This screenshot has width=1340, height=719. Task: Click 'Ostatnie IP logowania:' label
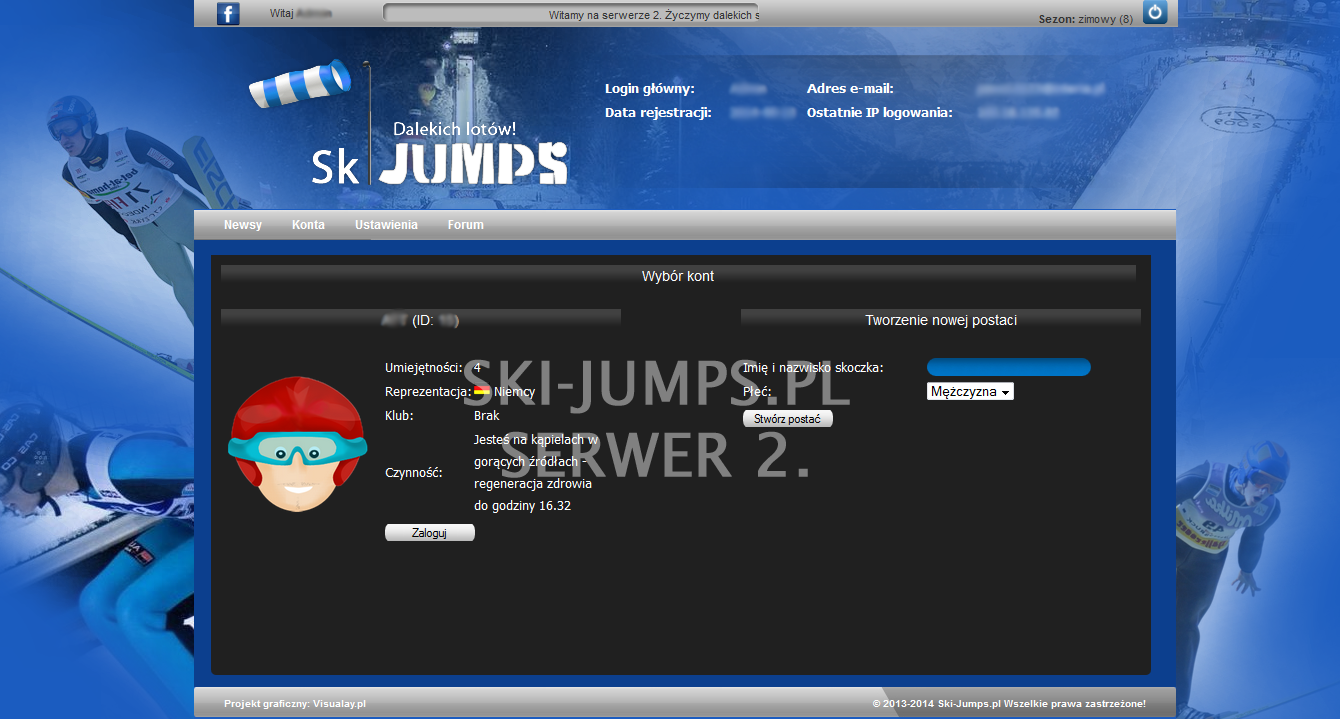[x=879, y=113]
